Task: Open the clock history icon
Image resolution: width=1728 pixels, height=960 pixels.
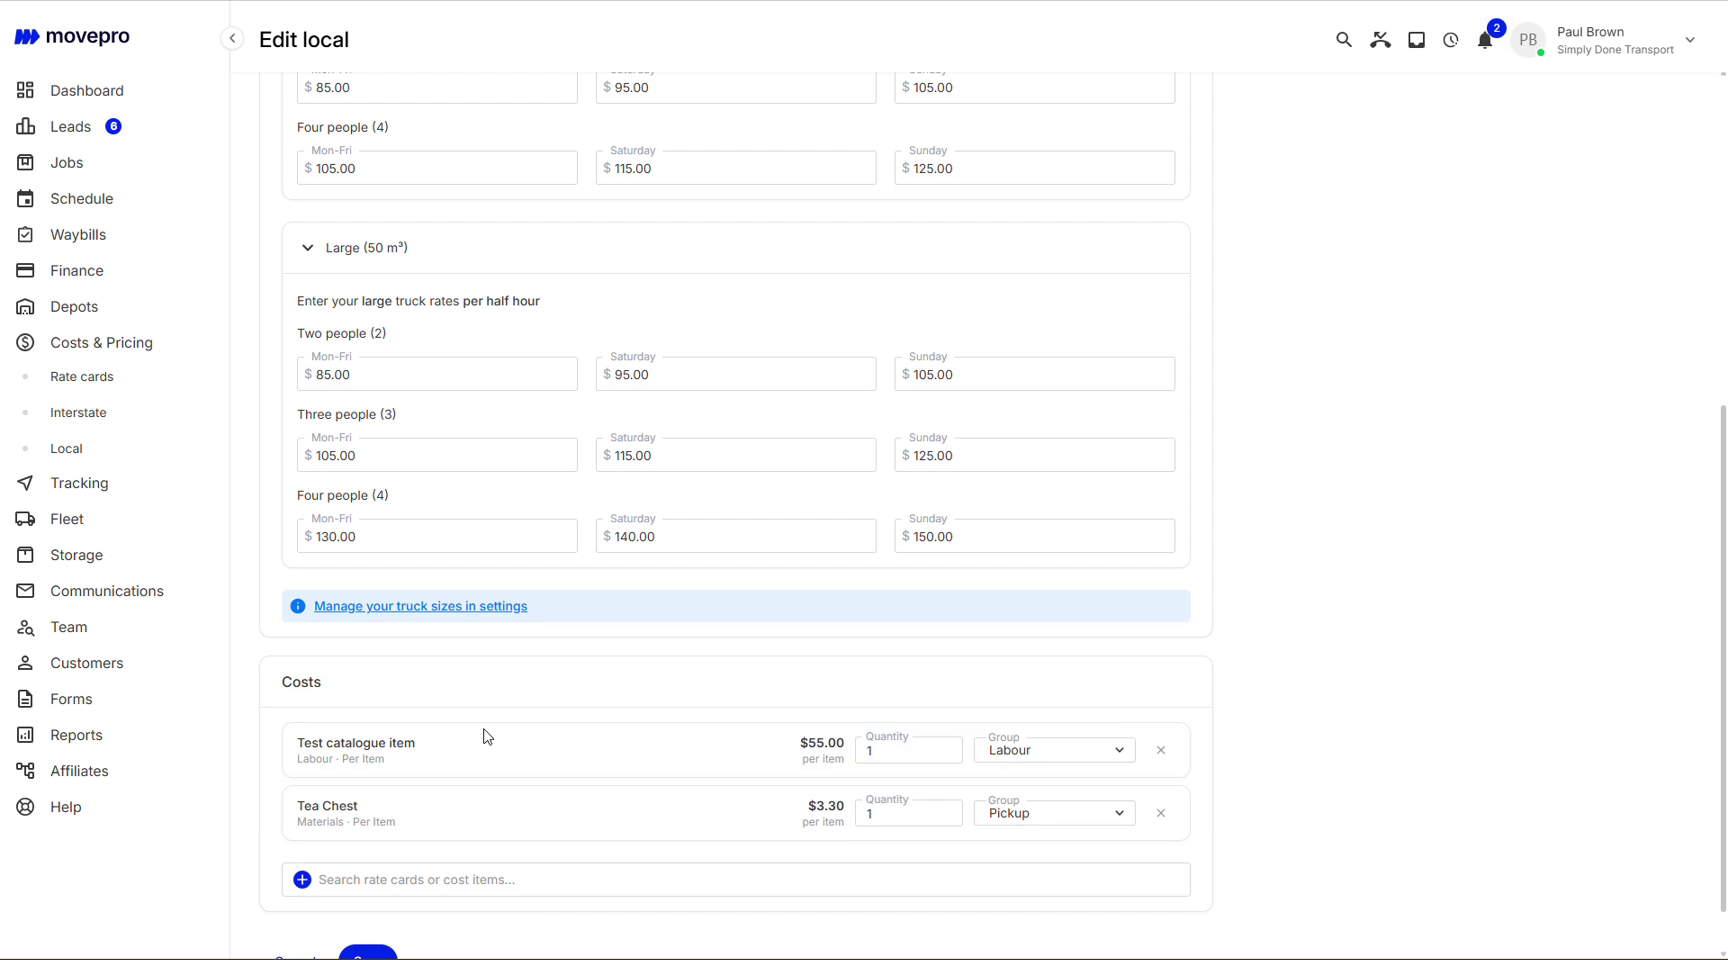Action: 1451,40
